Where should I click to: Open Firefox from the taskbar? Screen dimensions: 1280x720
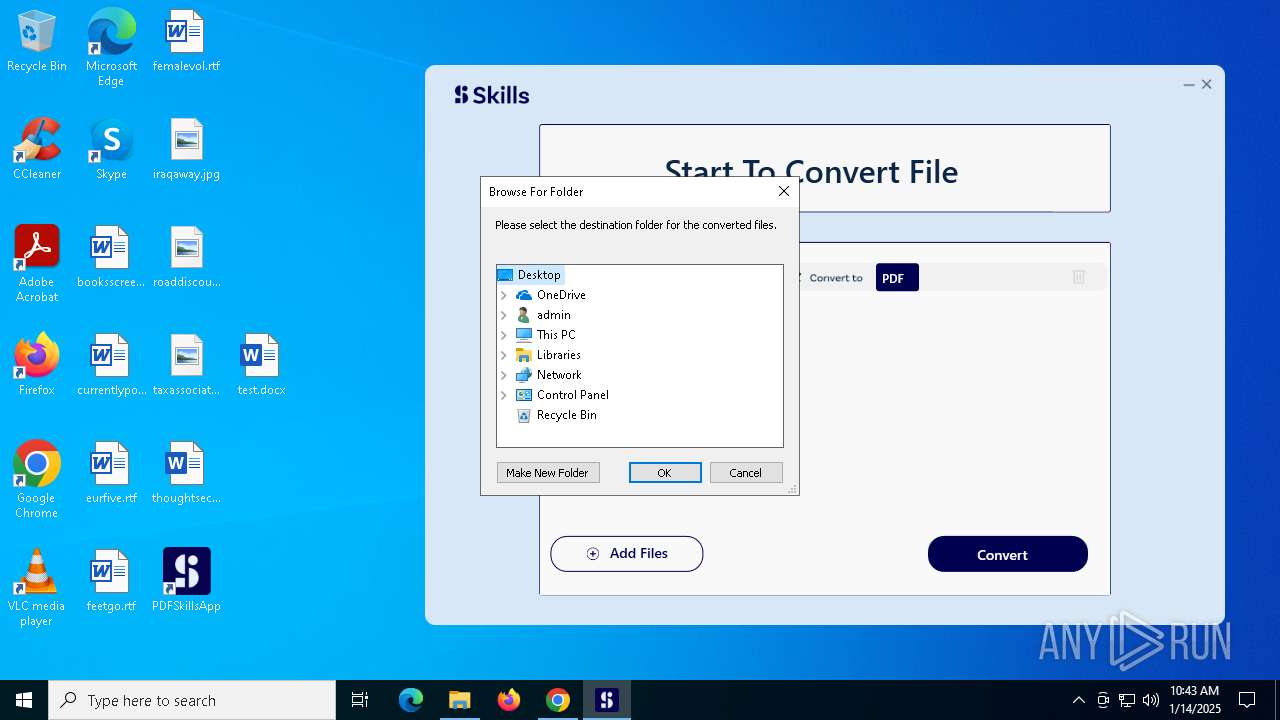509,700
